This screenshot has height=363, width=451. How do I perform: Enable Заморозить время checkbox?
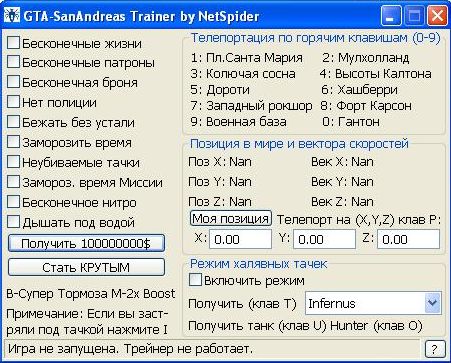point(13,142)
